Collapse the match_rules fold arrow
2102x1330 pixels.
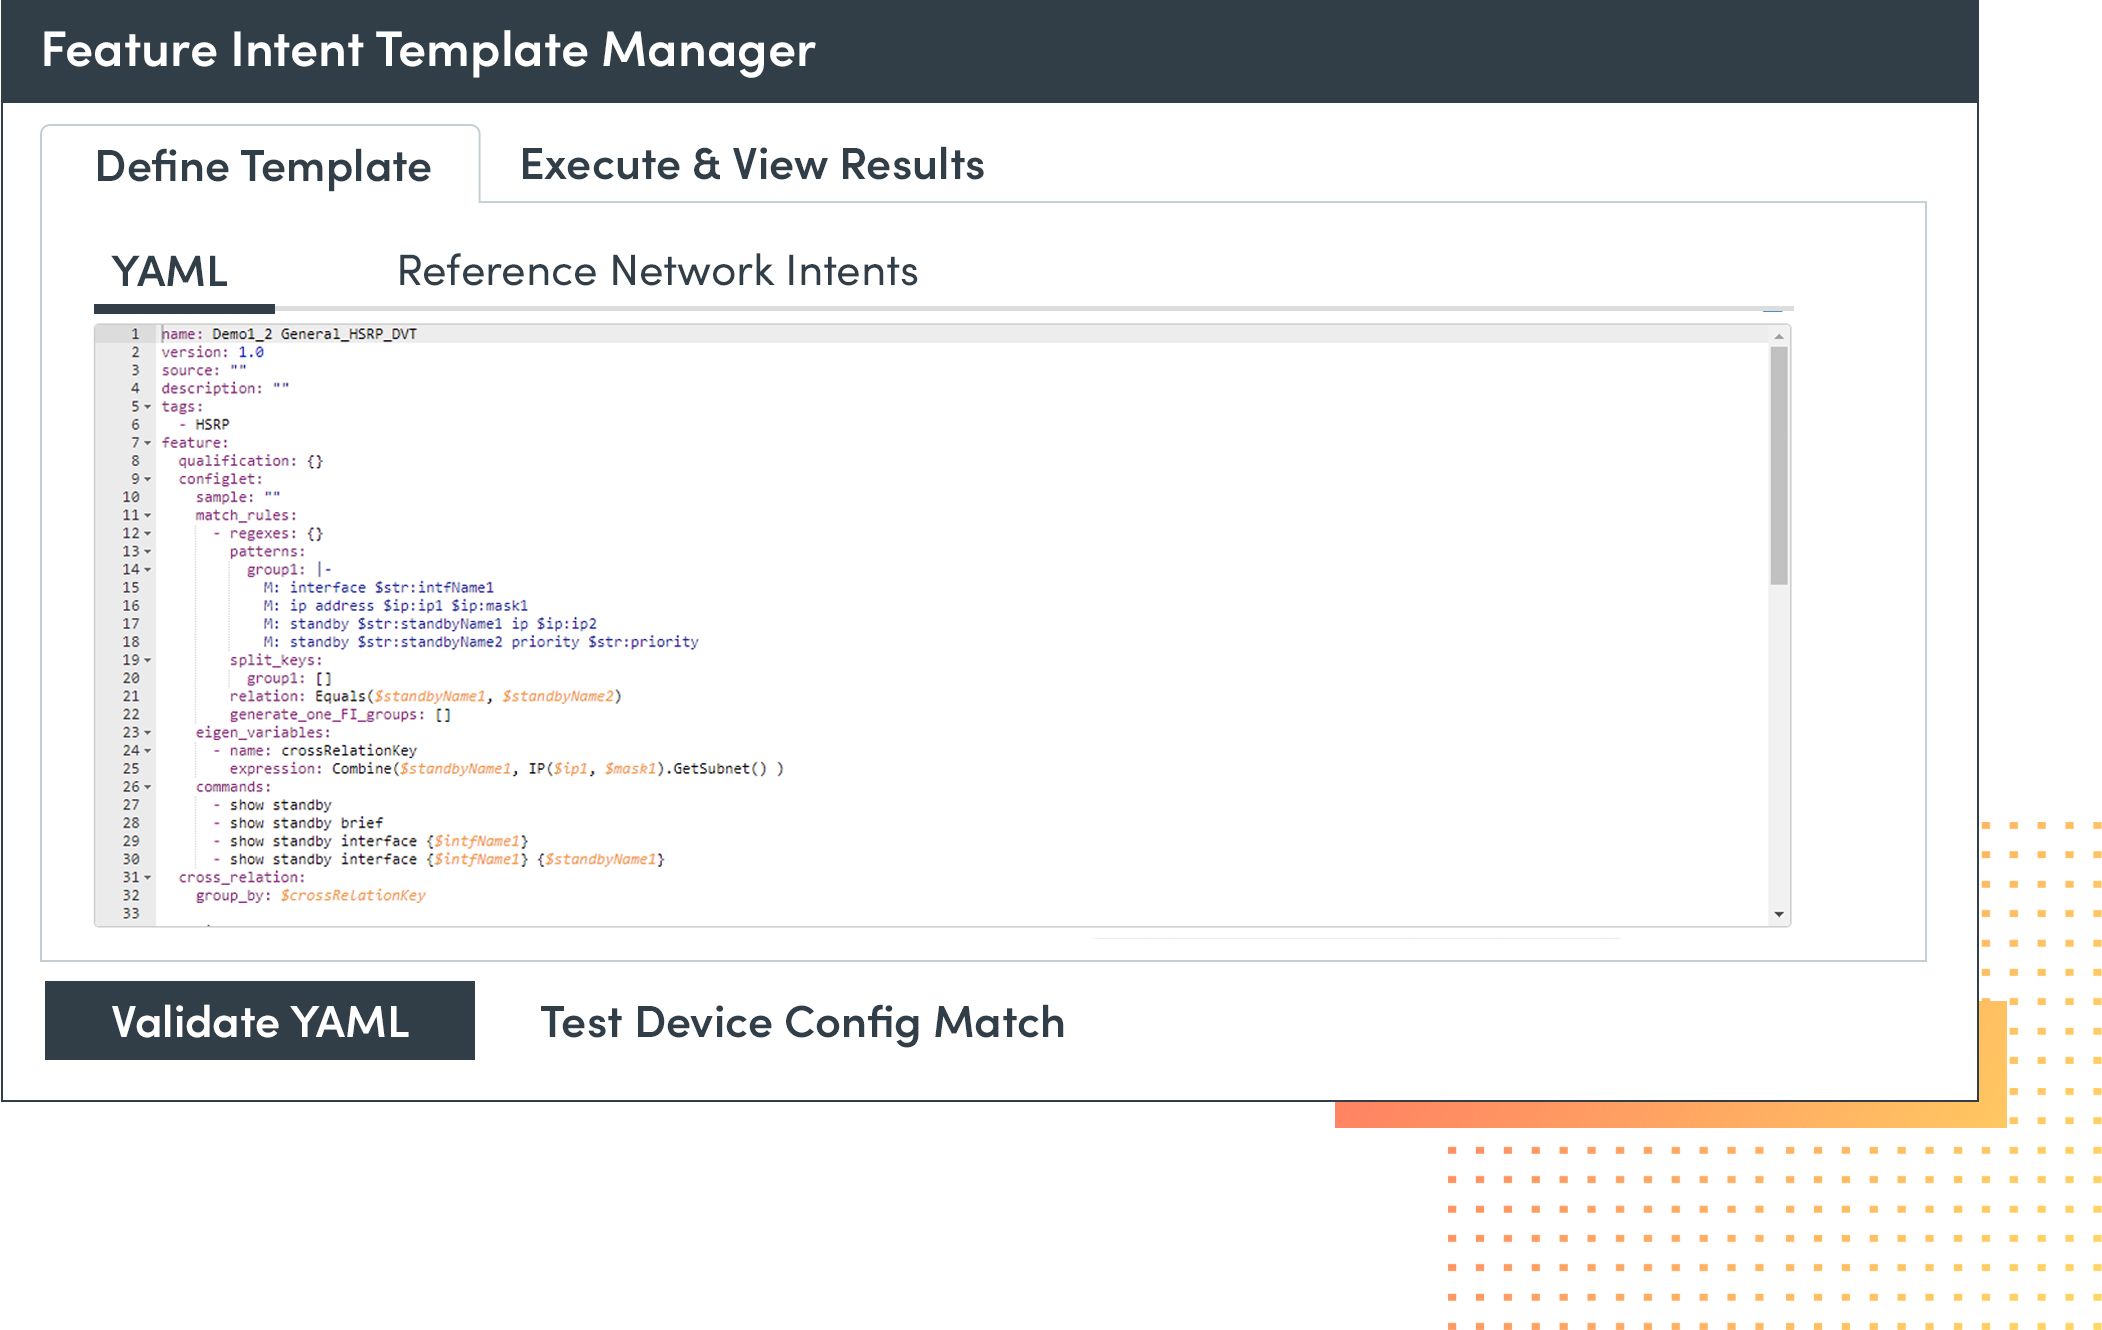148,516
